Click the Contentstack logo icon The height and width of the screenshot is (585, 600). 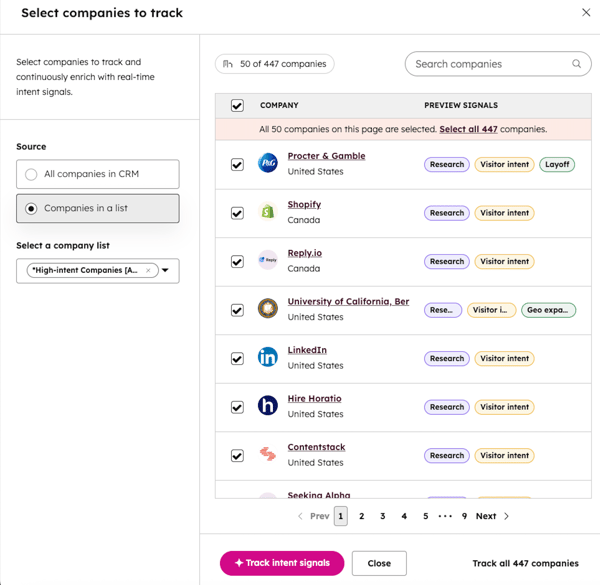(267, 455)
